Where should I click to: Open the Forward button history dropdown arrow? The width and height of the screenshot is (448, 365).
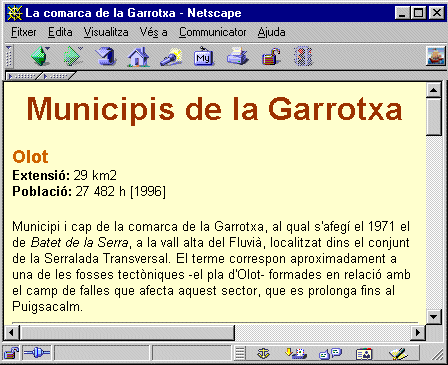[80, 49]
